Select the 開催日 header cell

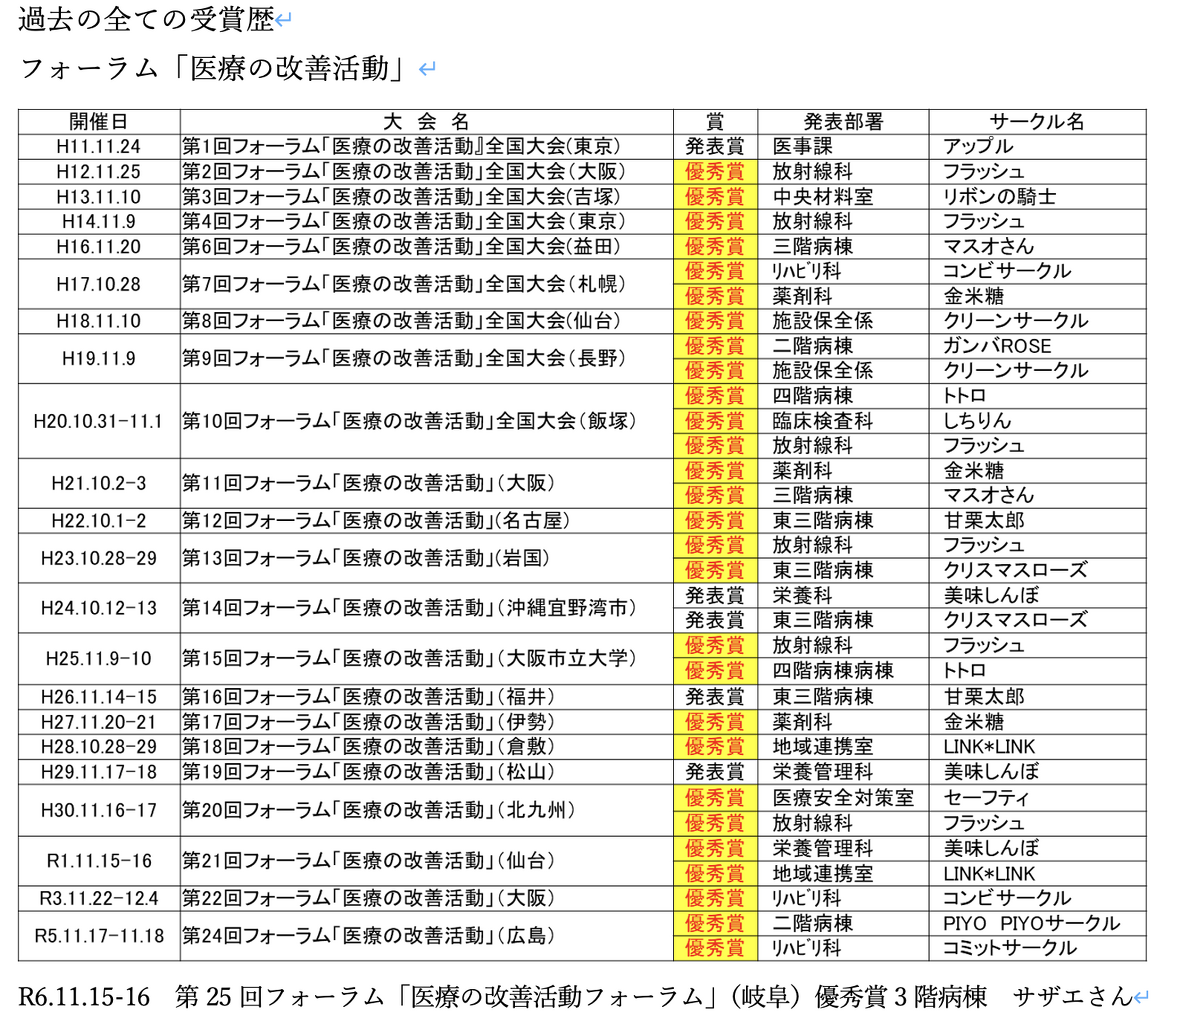click(x=98, y=122)
